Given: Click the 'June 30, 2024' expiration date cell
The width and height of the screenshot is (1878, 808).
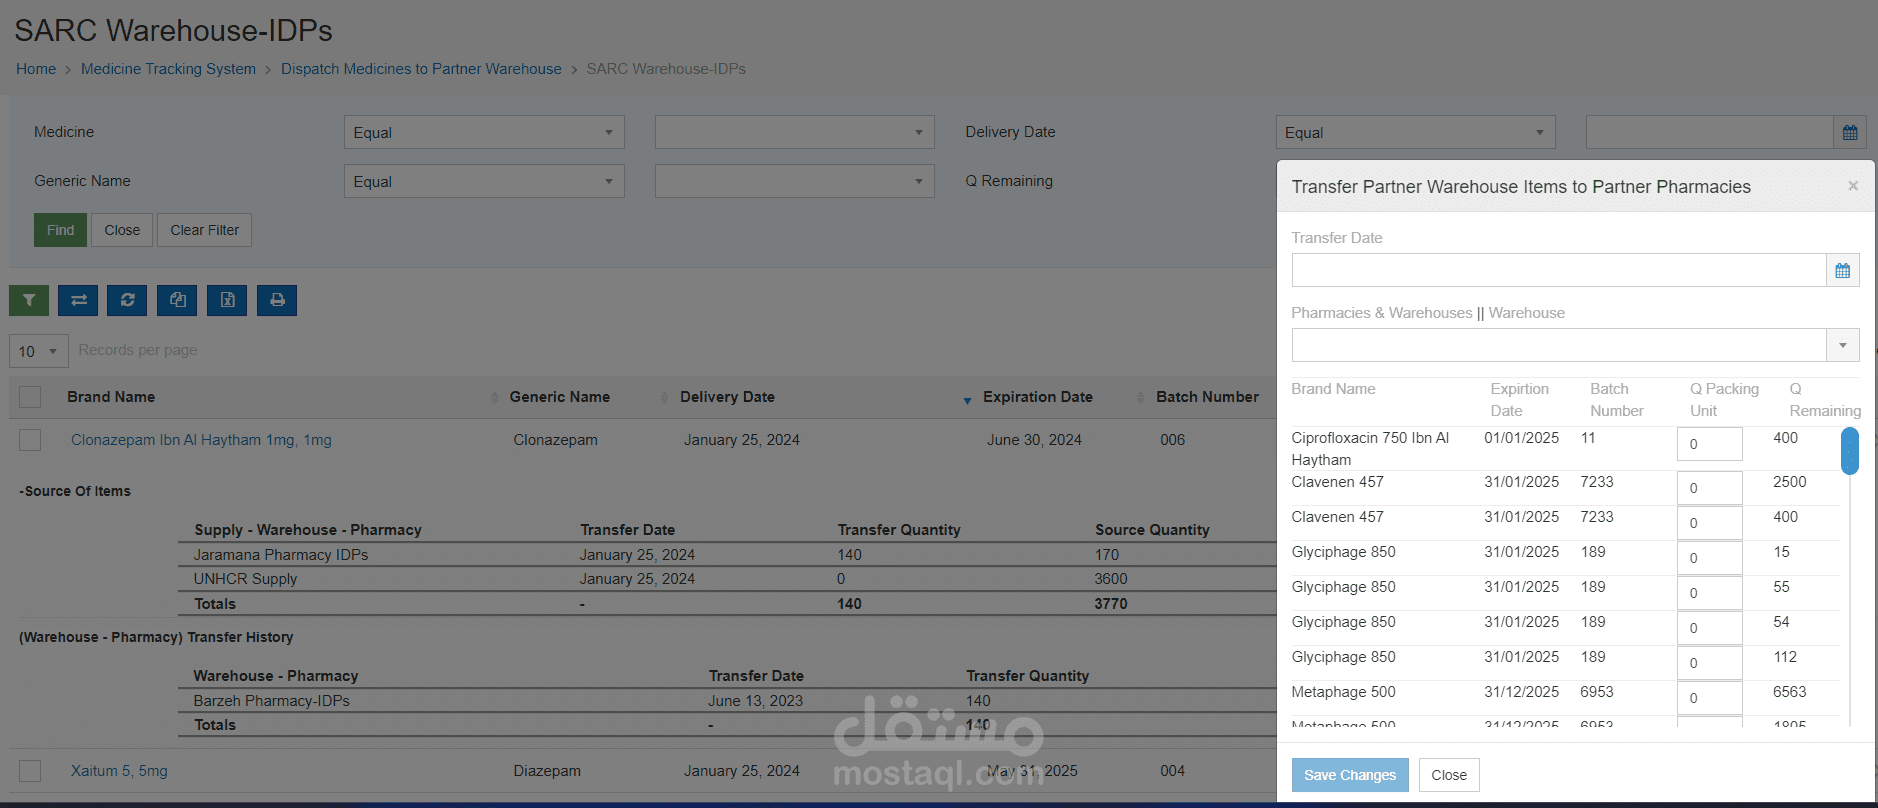Looking at the screenshot, I should (x=1034, y=440).
